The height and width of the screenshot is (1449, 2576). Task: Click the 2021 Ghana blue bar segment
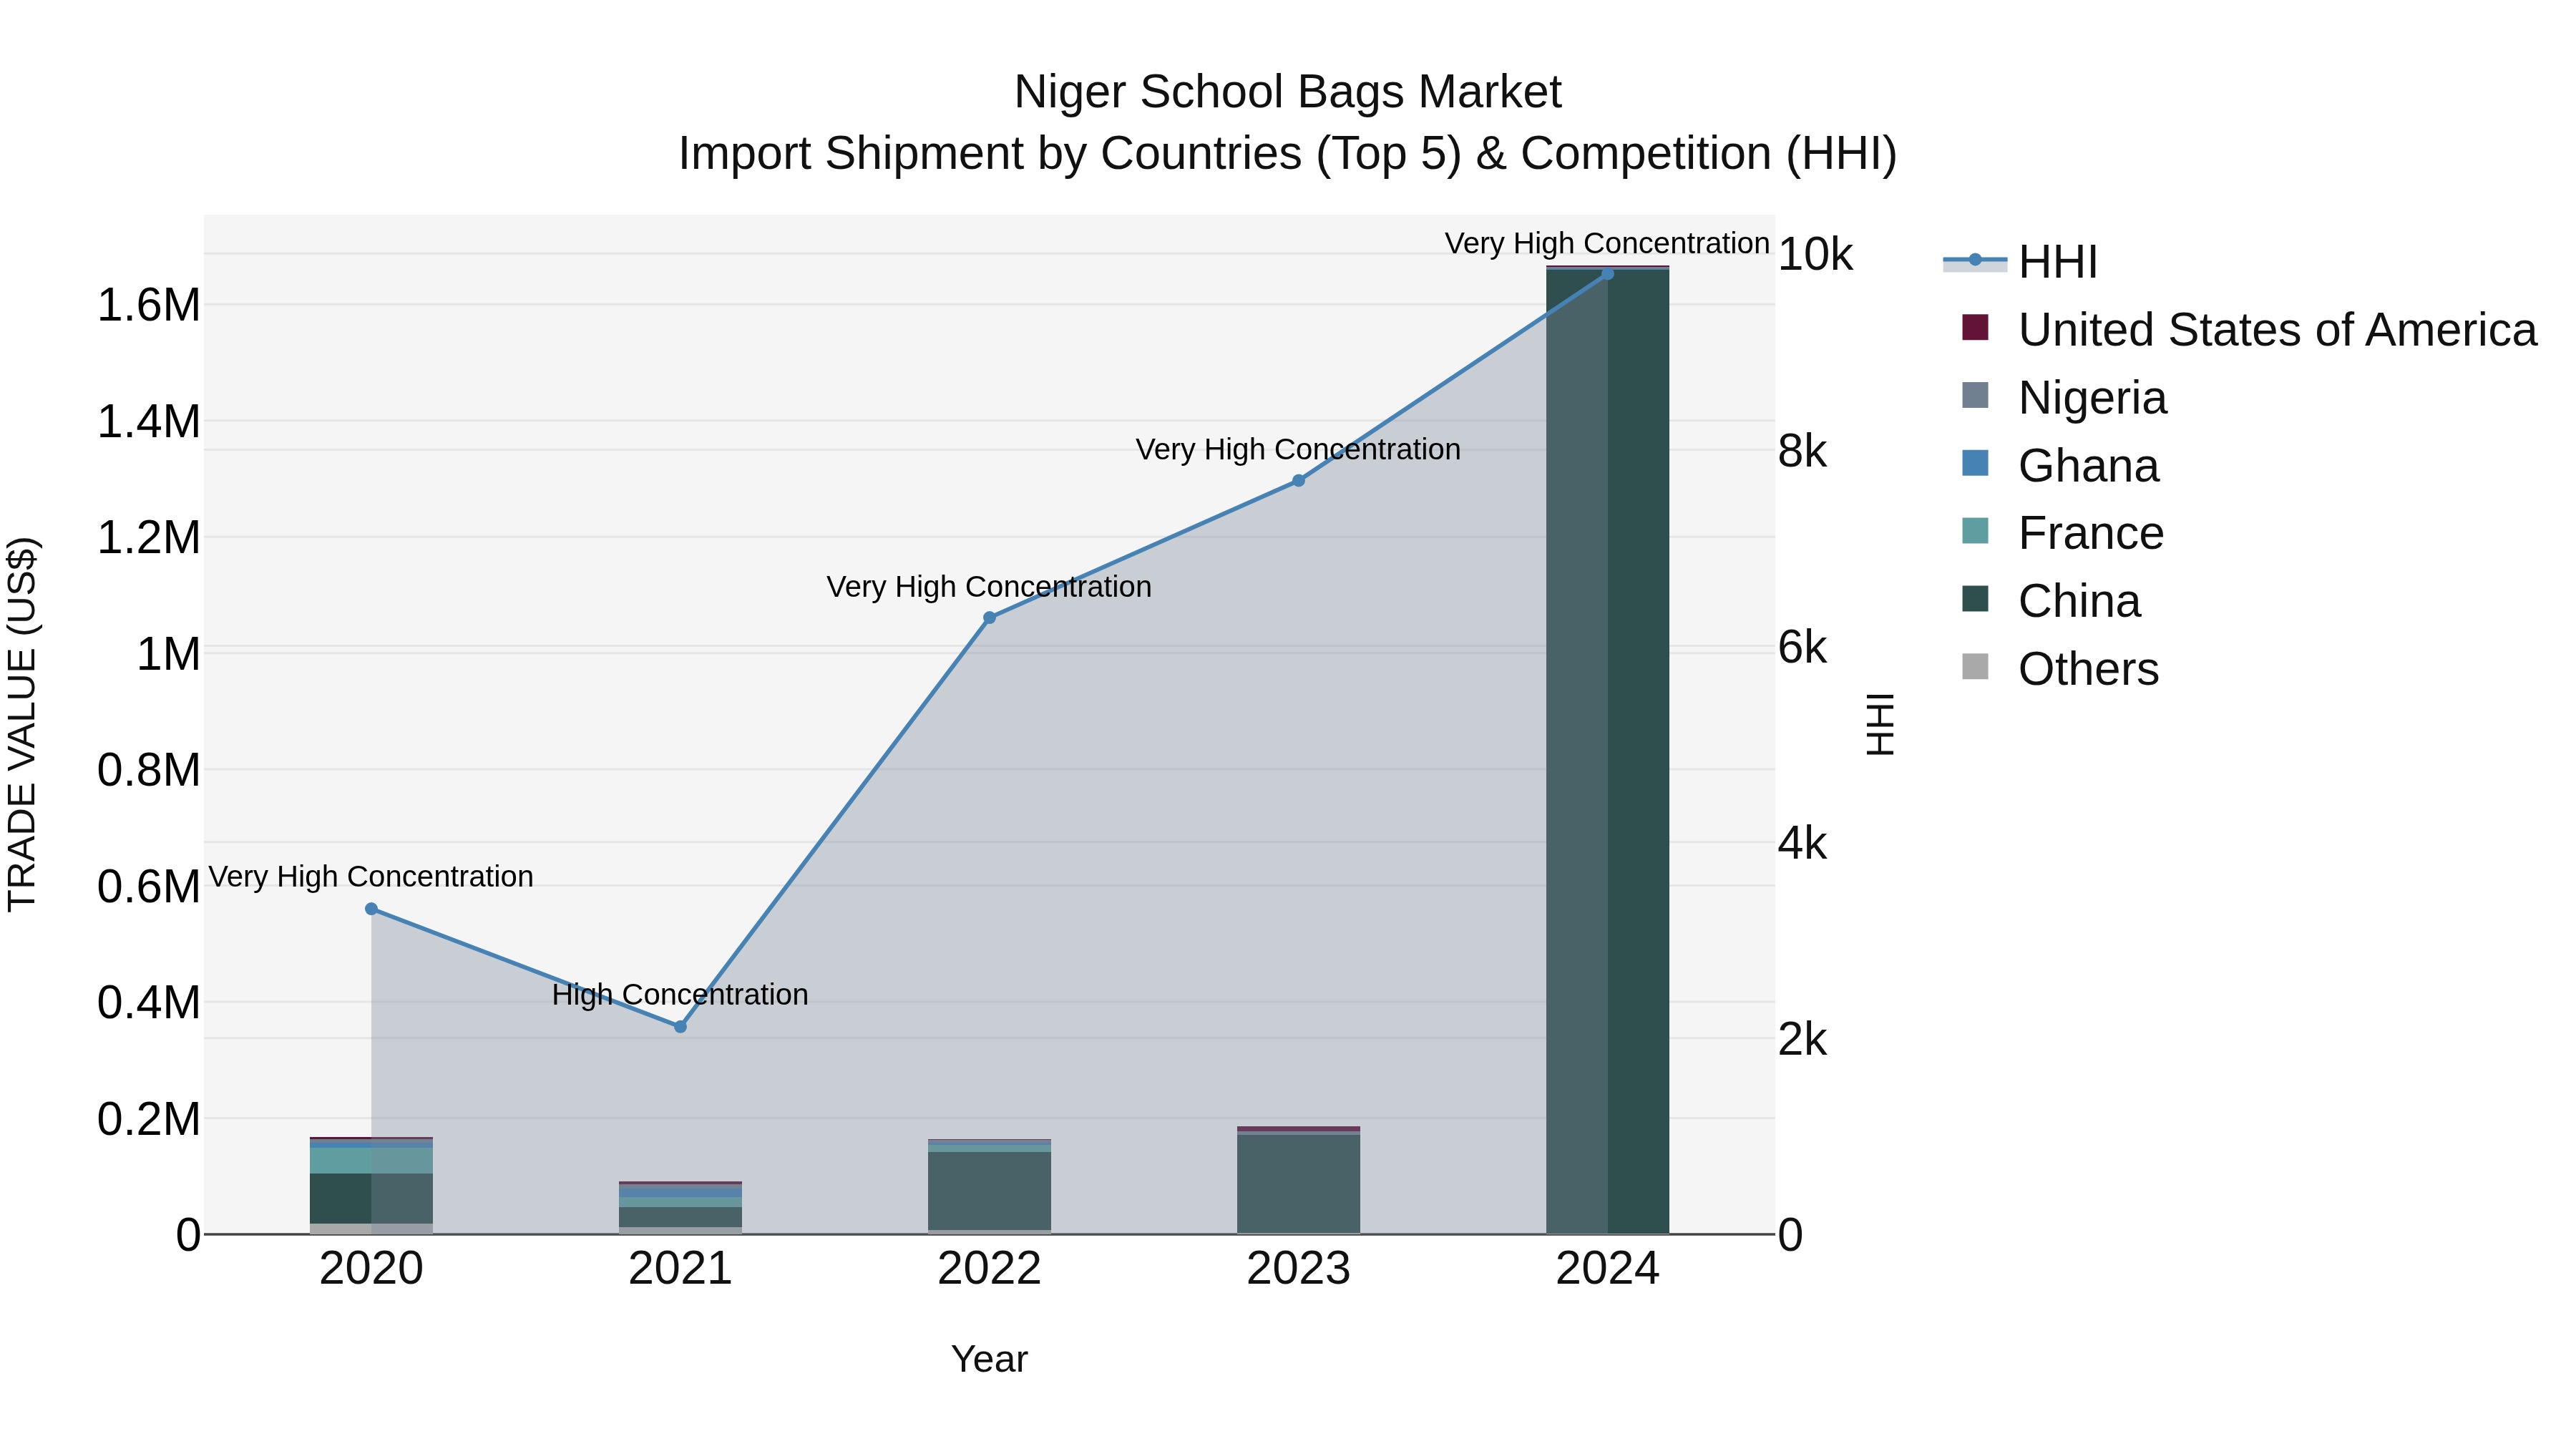680,1192
